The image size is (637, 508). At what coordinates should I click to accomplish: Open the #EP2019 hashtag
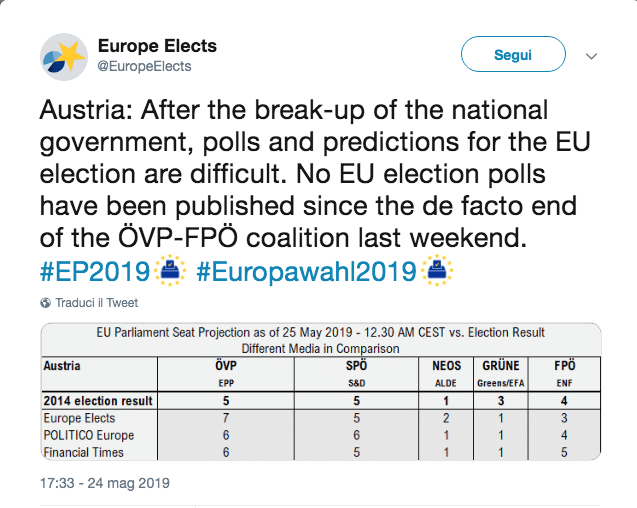95,270
